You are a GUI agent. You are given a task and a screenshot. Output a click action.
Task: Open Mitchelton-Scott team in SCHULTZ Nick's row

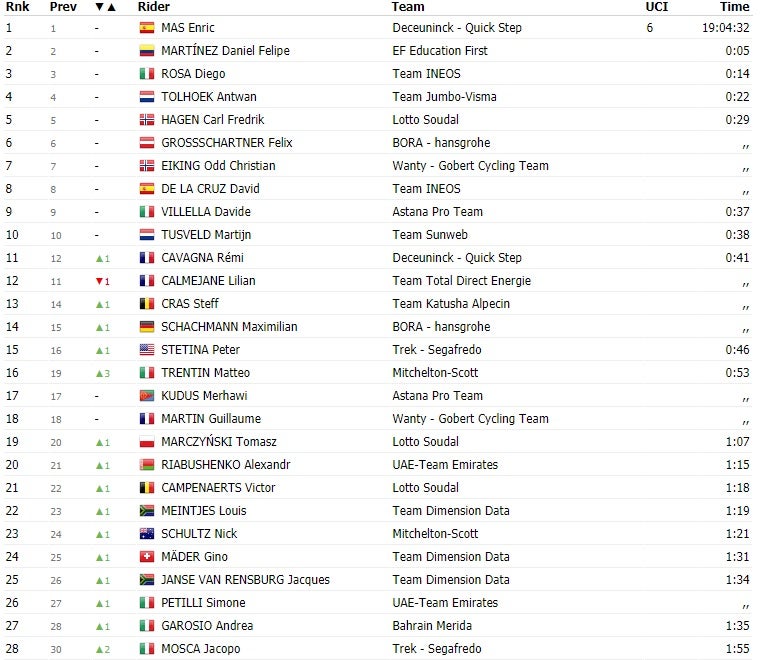pyautogui.click(x=435, y=534)
